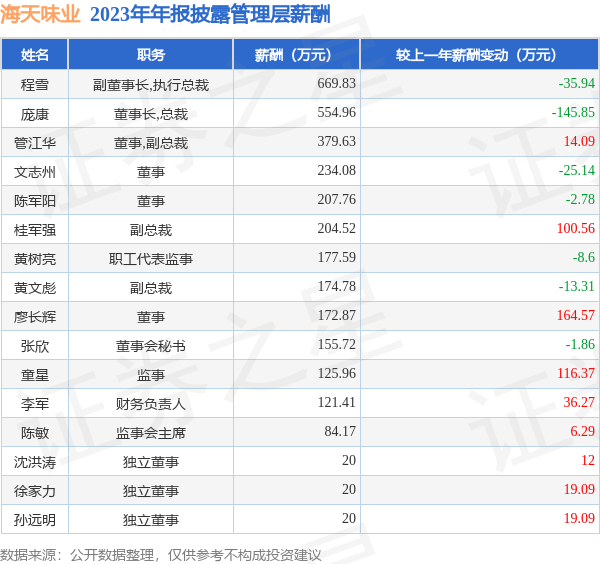Click the position 副董事长,执行总裁

tap(151, 85)
